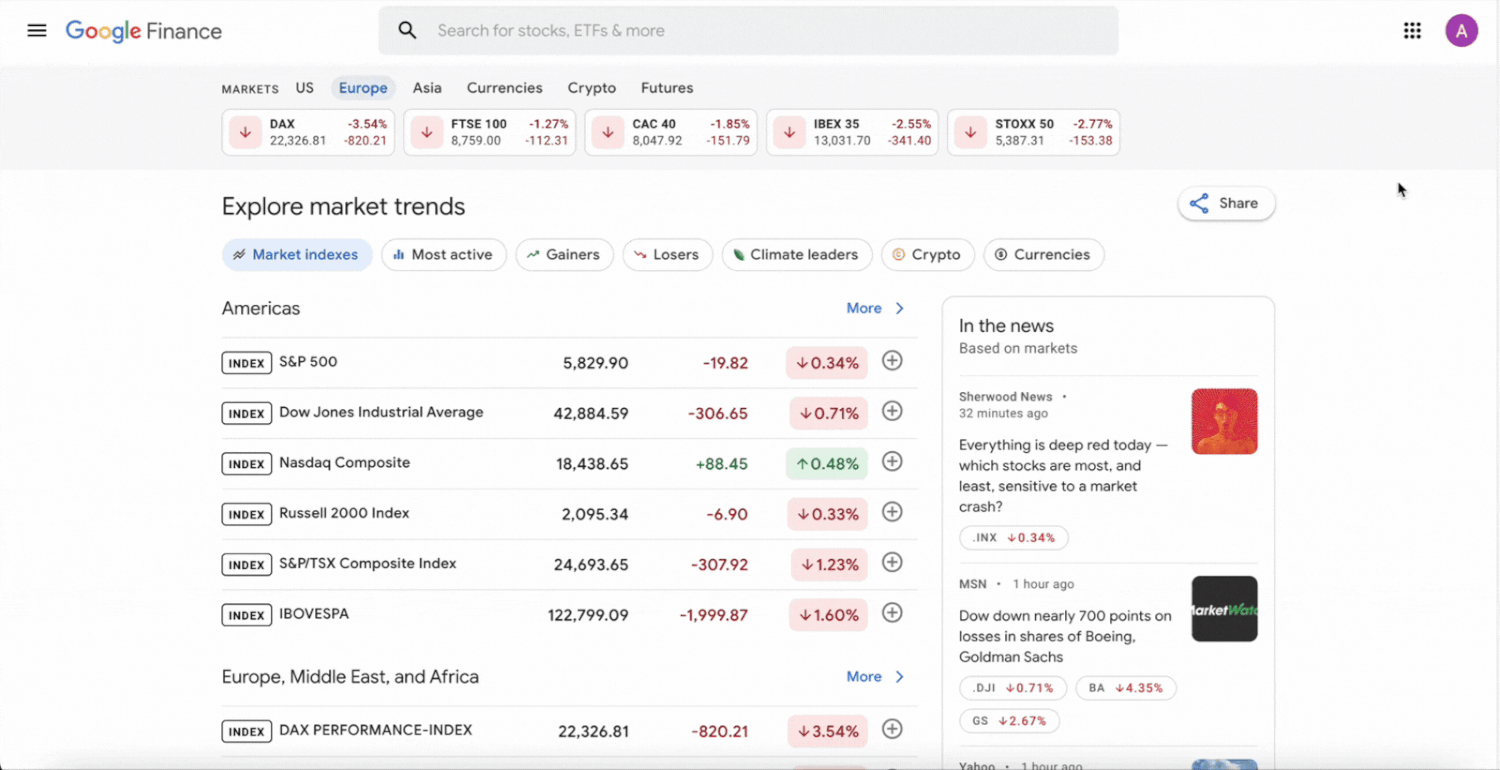Viewport: 1500px width, 770px height.
Task: Click the Russell 2000 Index name
Action: point(344,513)
